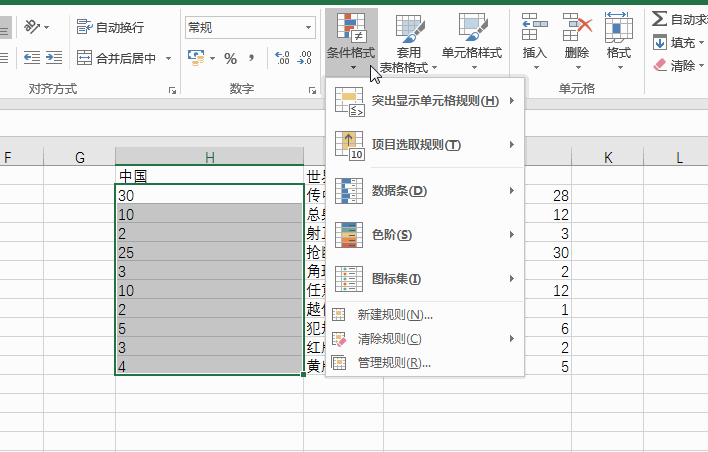
Task: Apply Comma Style number format
Action: coord(251,58)
